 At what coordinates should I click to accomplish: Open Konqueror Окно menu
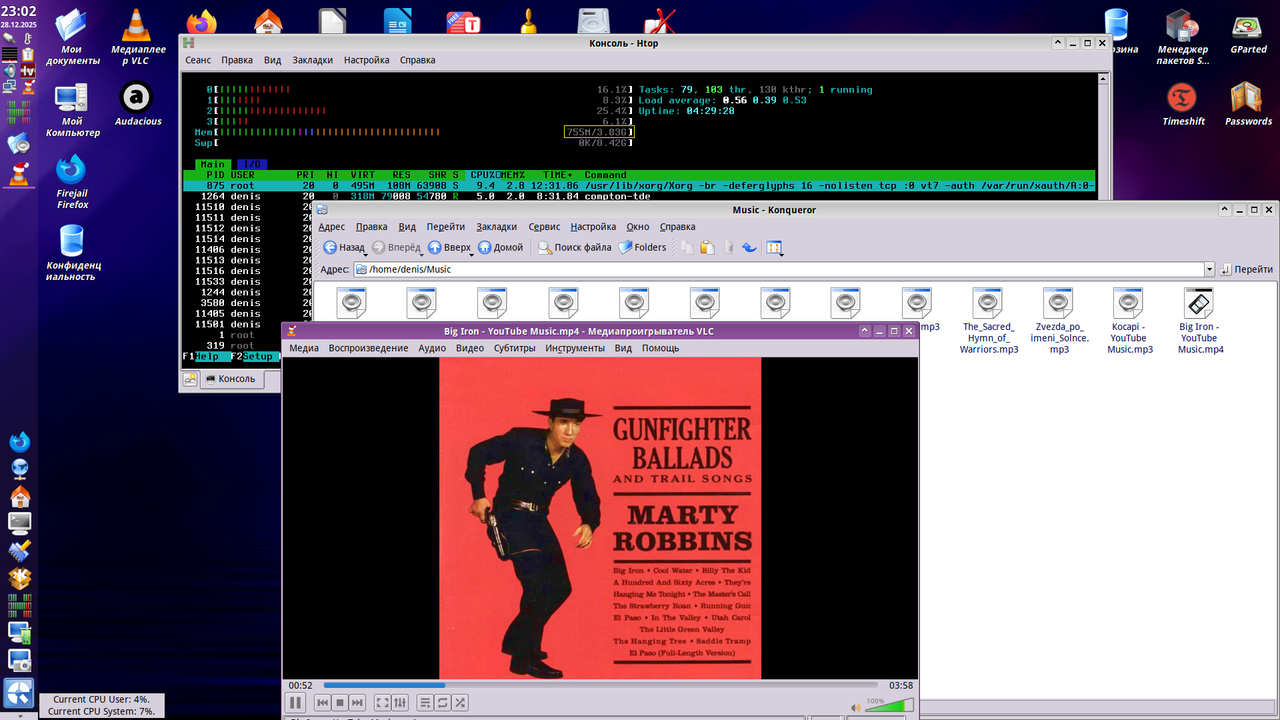coord(638,227)
